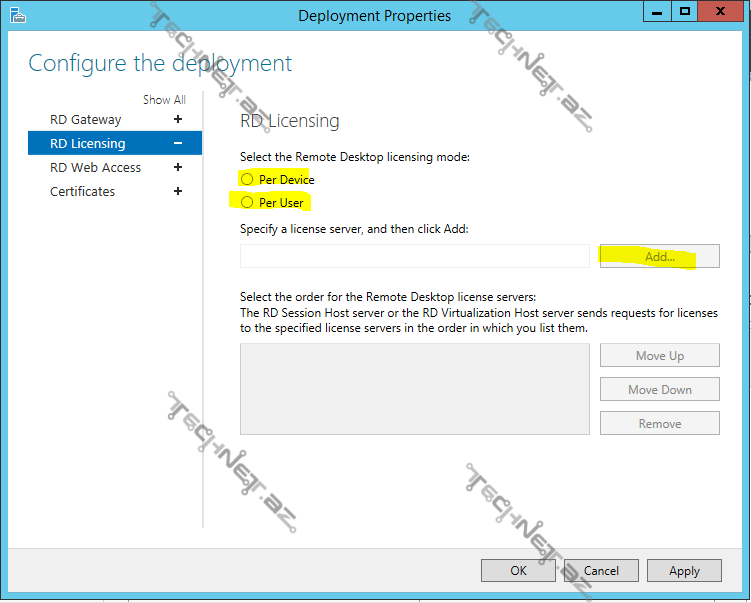
Task: Expand the Certificates plus icon
Action: [178, 191]
